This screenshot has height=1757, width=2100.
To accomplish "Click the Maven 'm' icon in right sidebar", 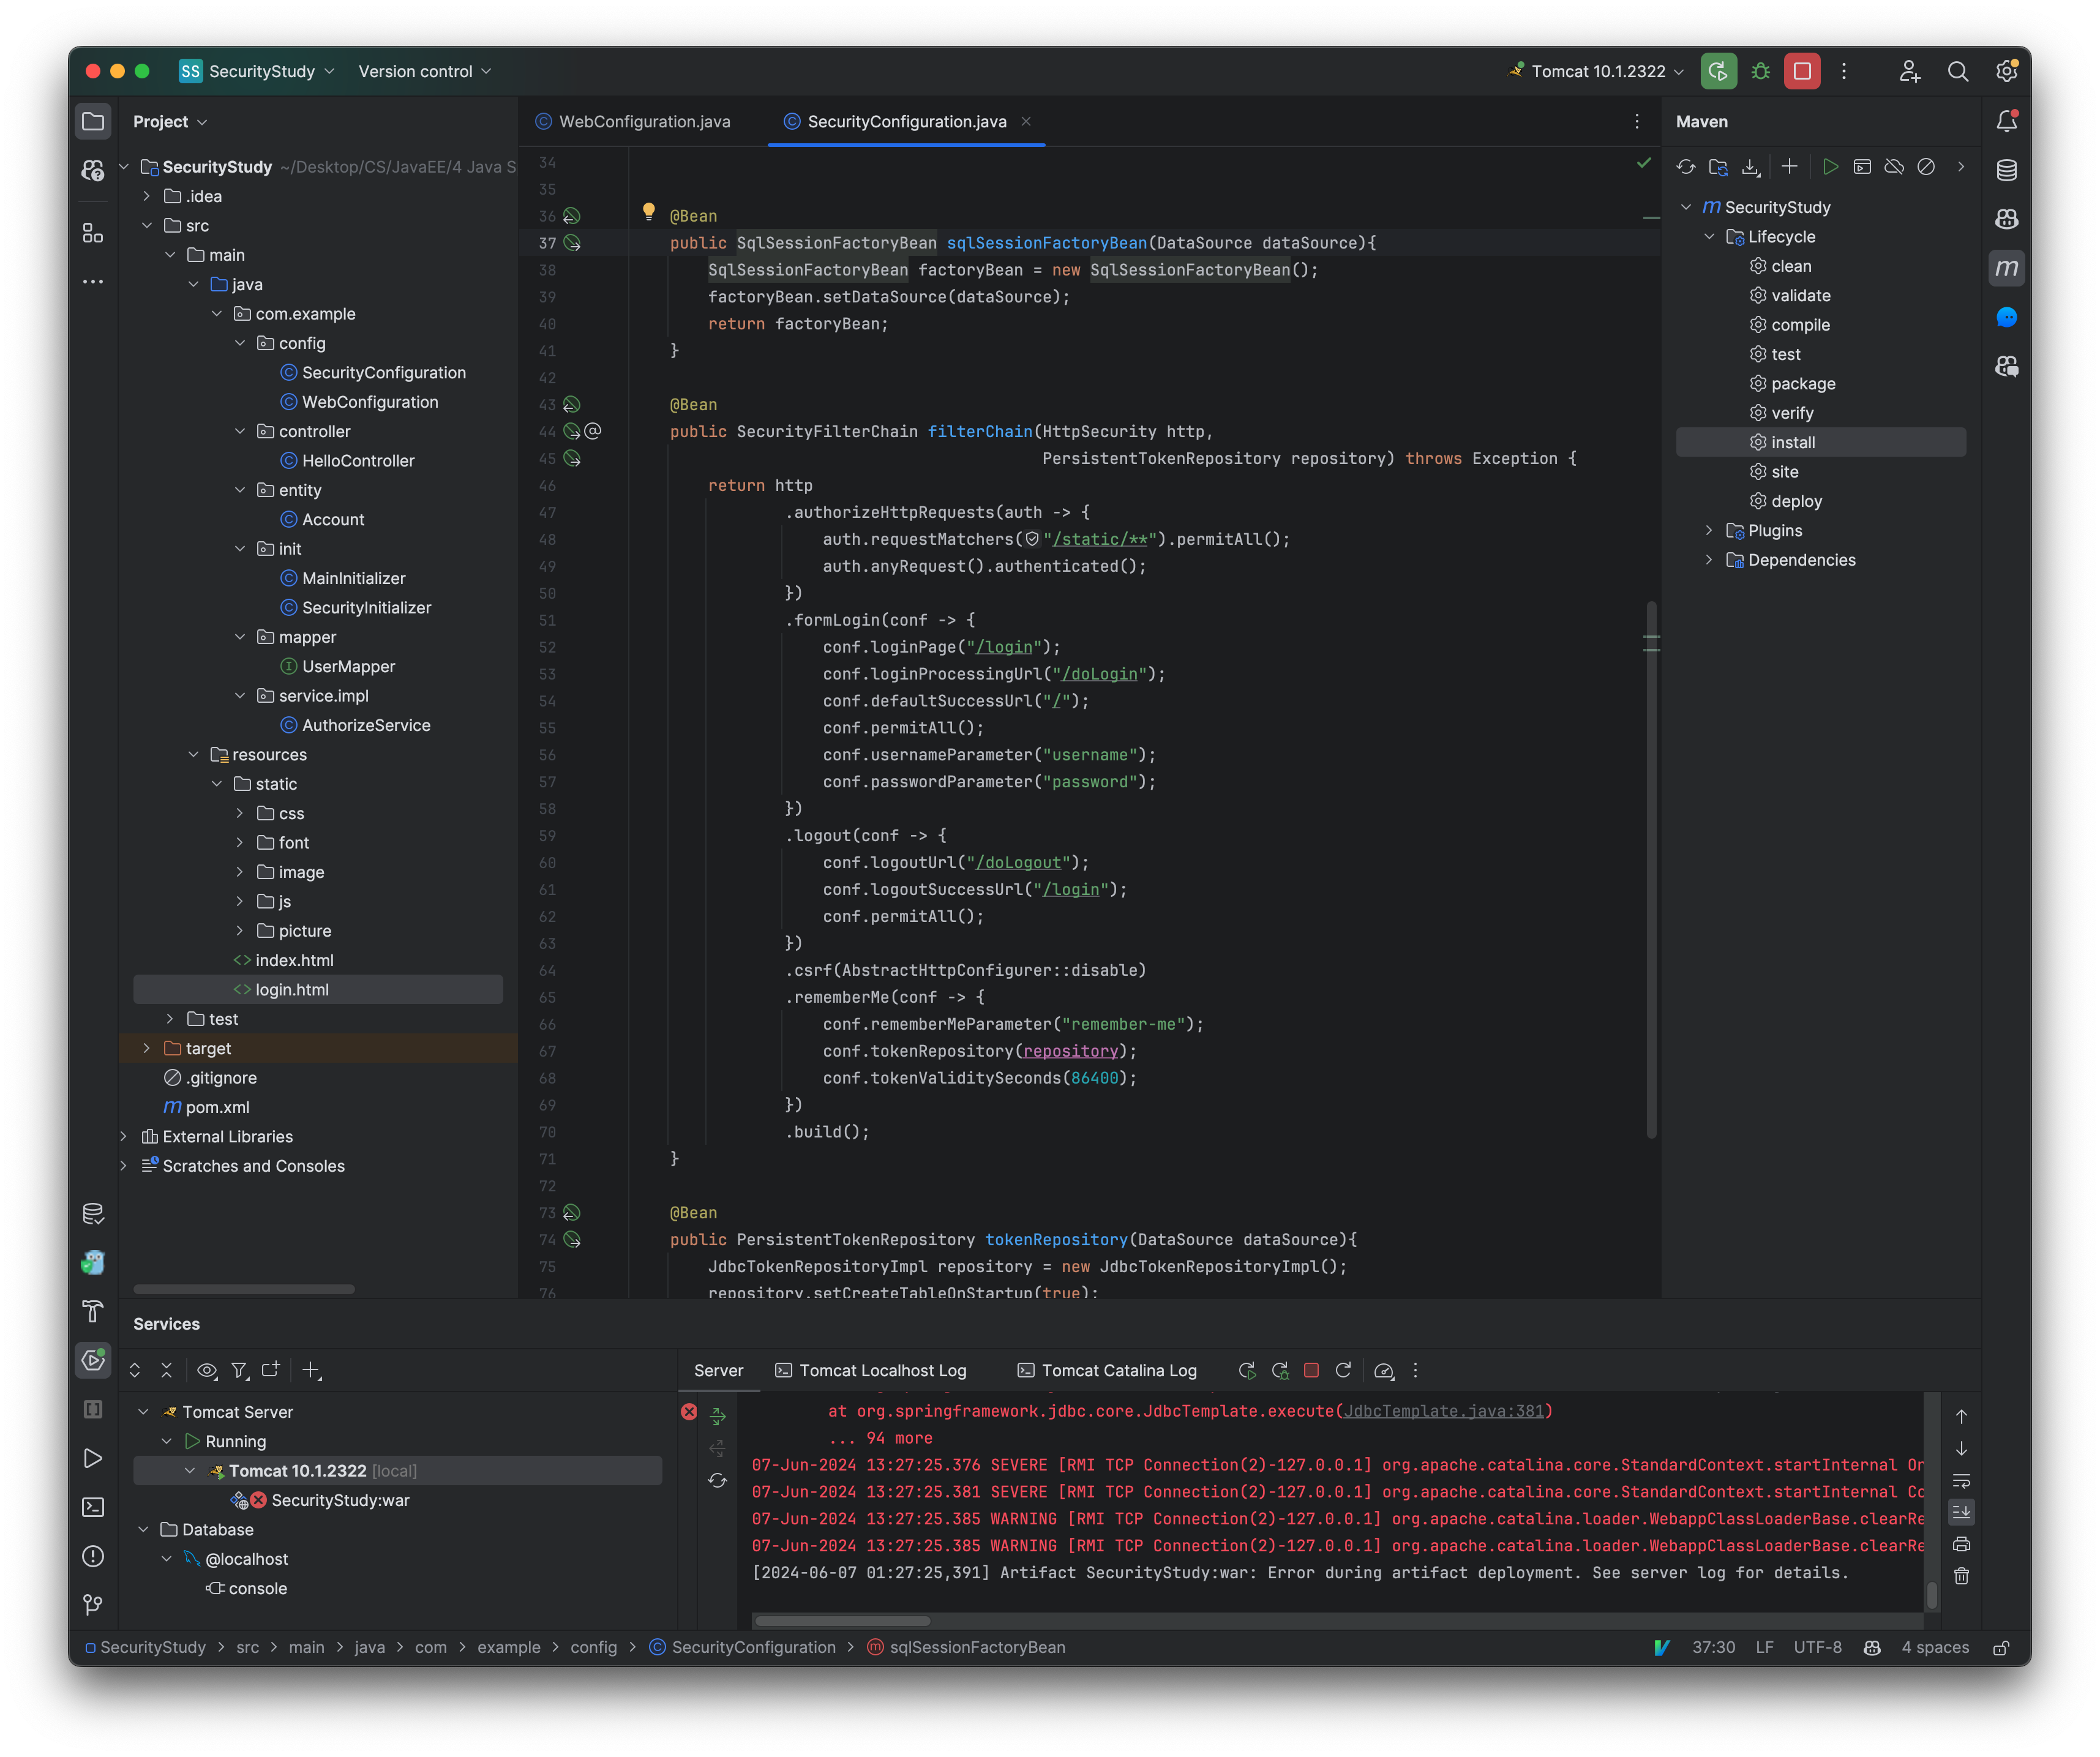I will (2006, 268).
